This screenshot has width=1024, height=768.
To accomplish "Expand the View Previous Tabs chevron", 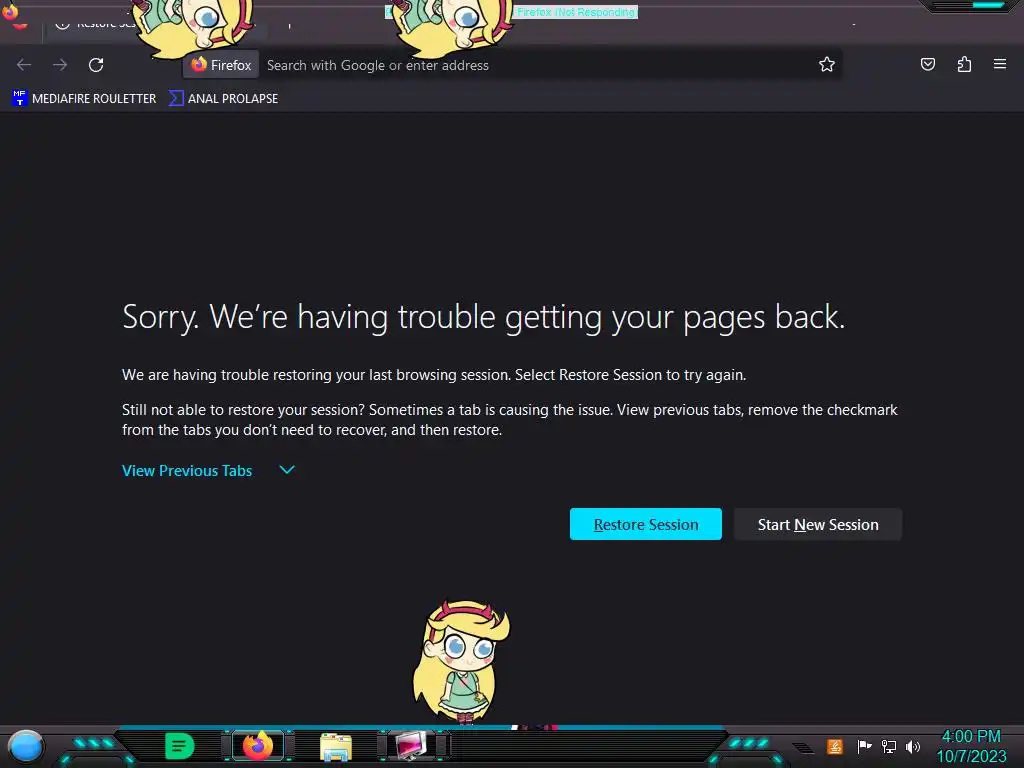I will [287, 470].
